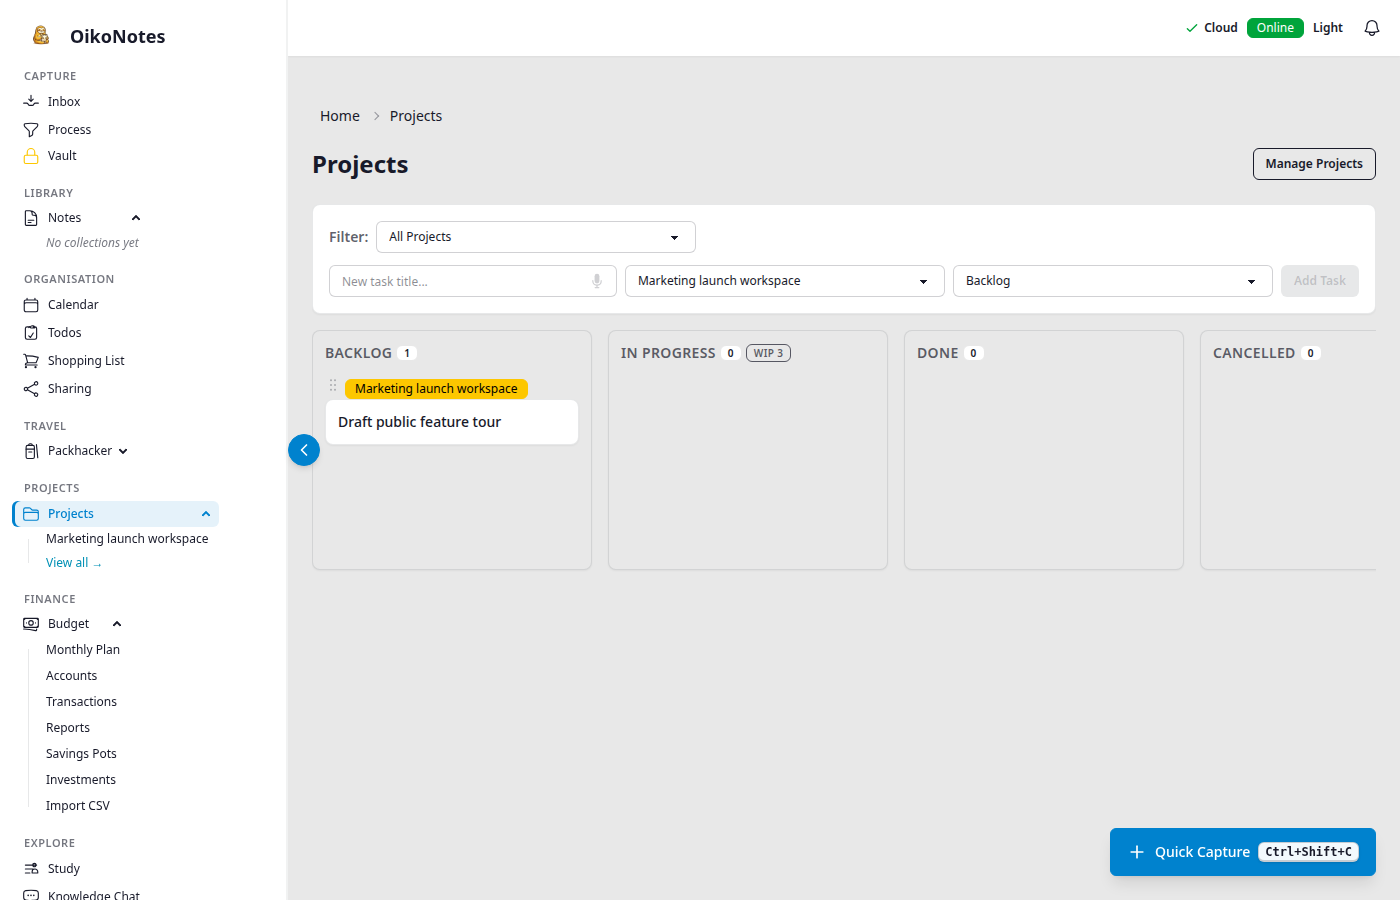The height and width of the screenshot is (900, 1400).
Task: Open Marketing launch workspace in sidebar
Action: pyautogui.click(x=127, y=539)
